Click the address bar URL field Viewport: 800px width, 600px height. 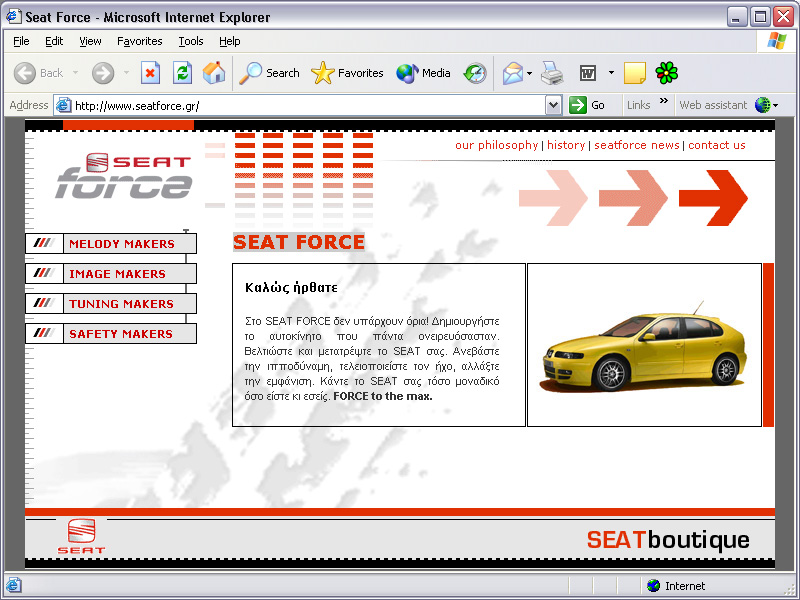pos(308,105)
